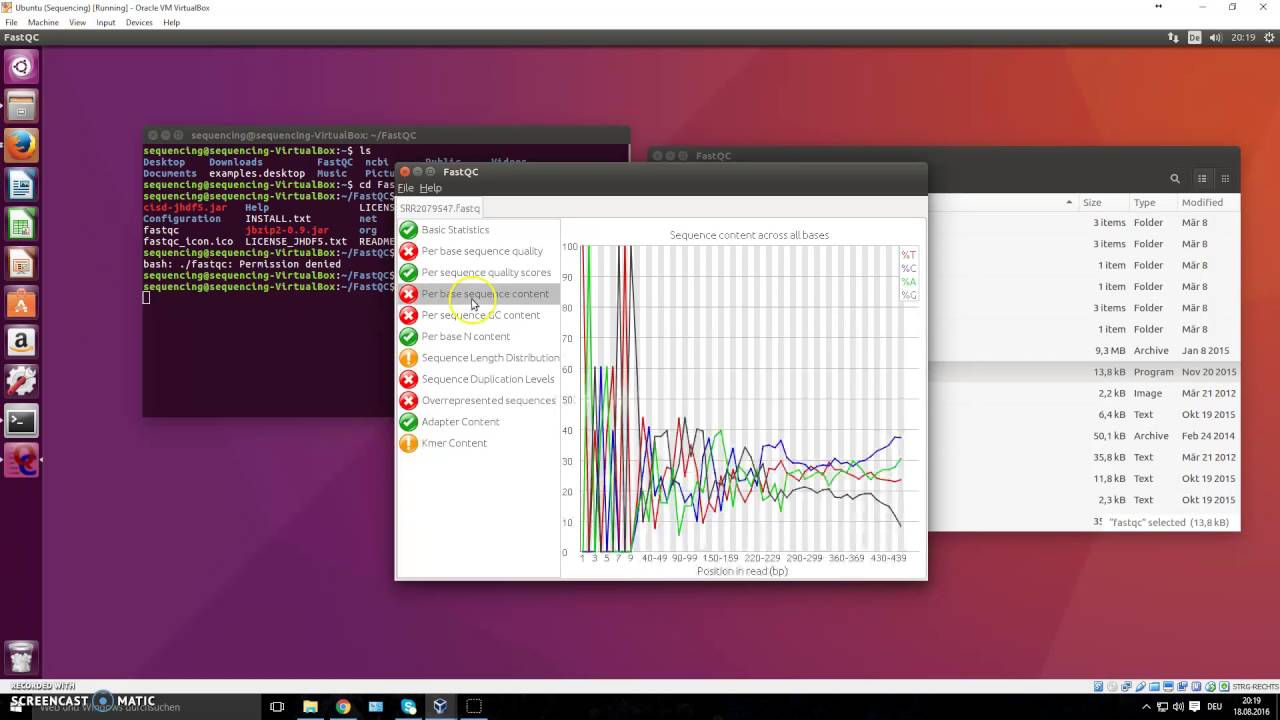This screenshot has height=720, width=1280.
Task: Switch Files window to list view
Action: [1202, 179]
